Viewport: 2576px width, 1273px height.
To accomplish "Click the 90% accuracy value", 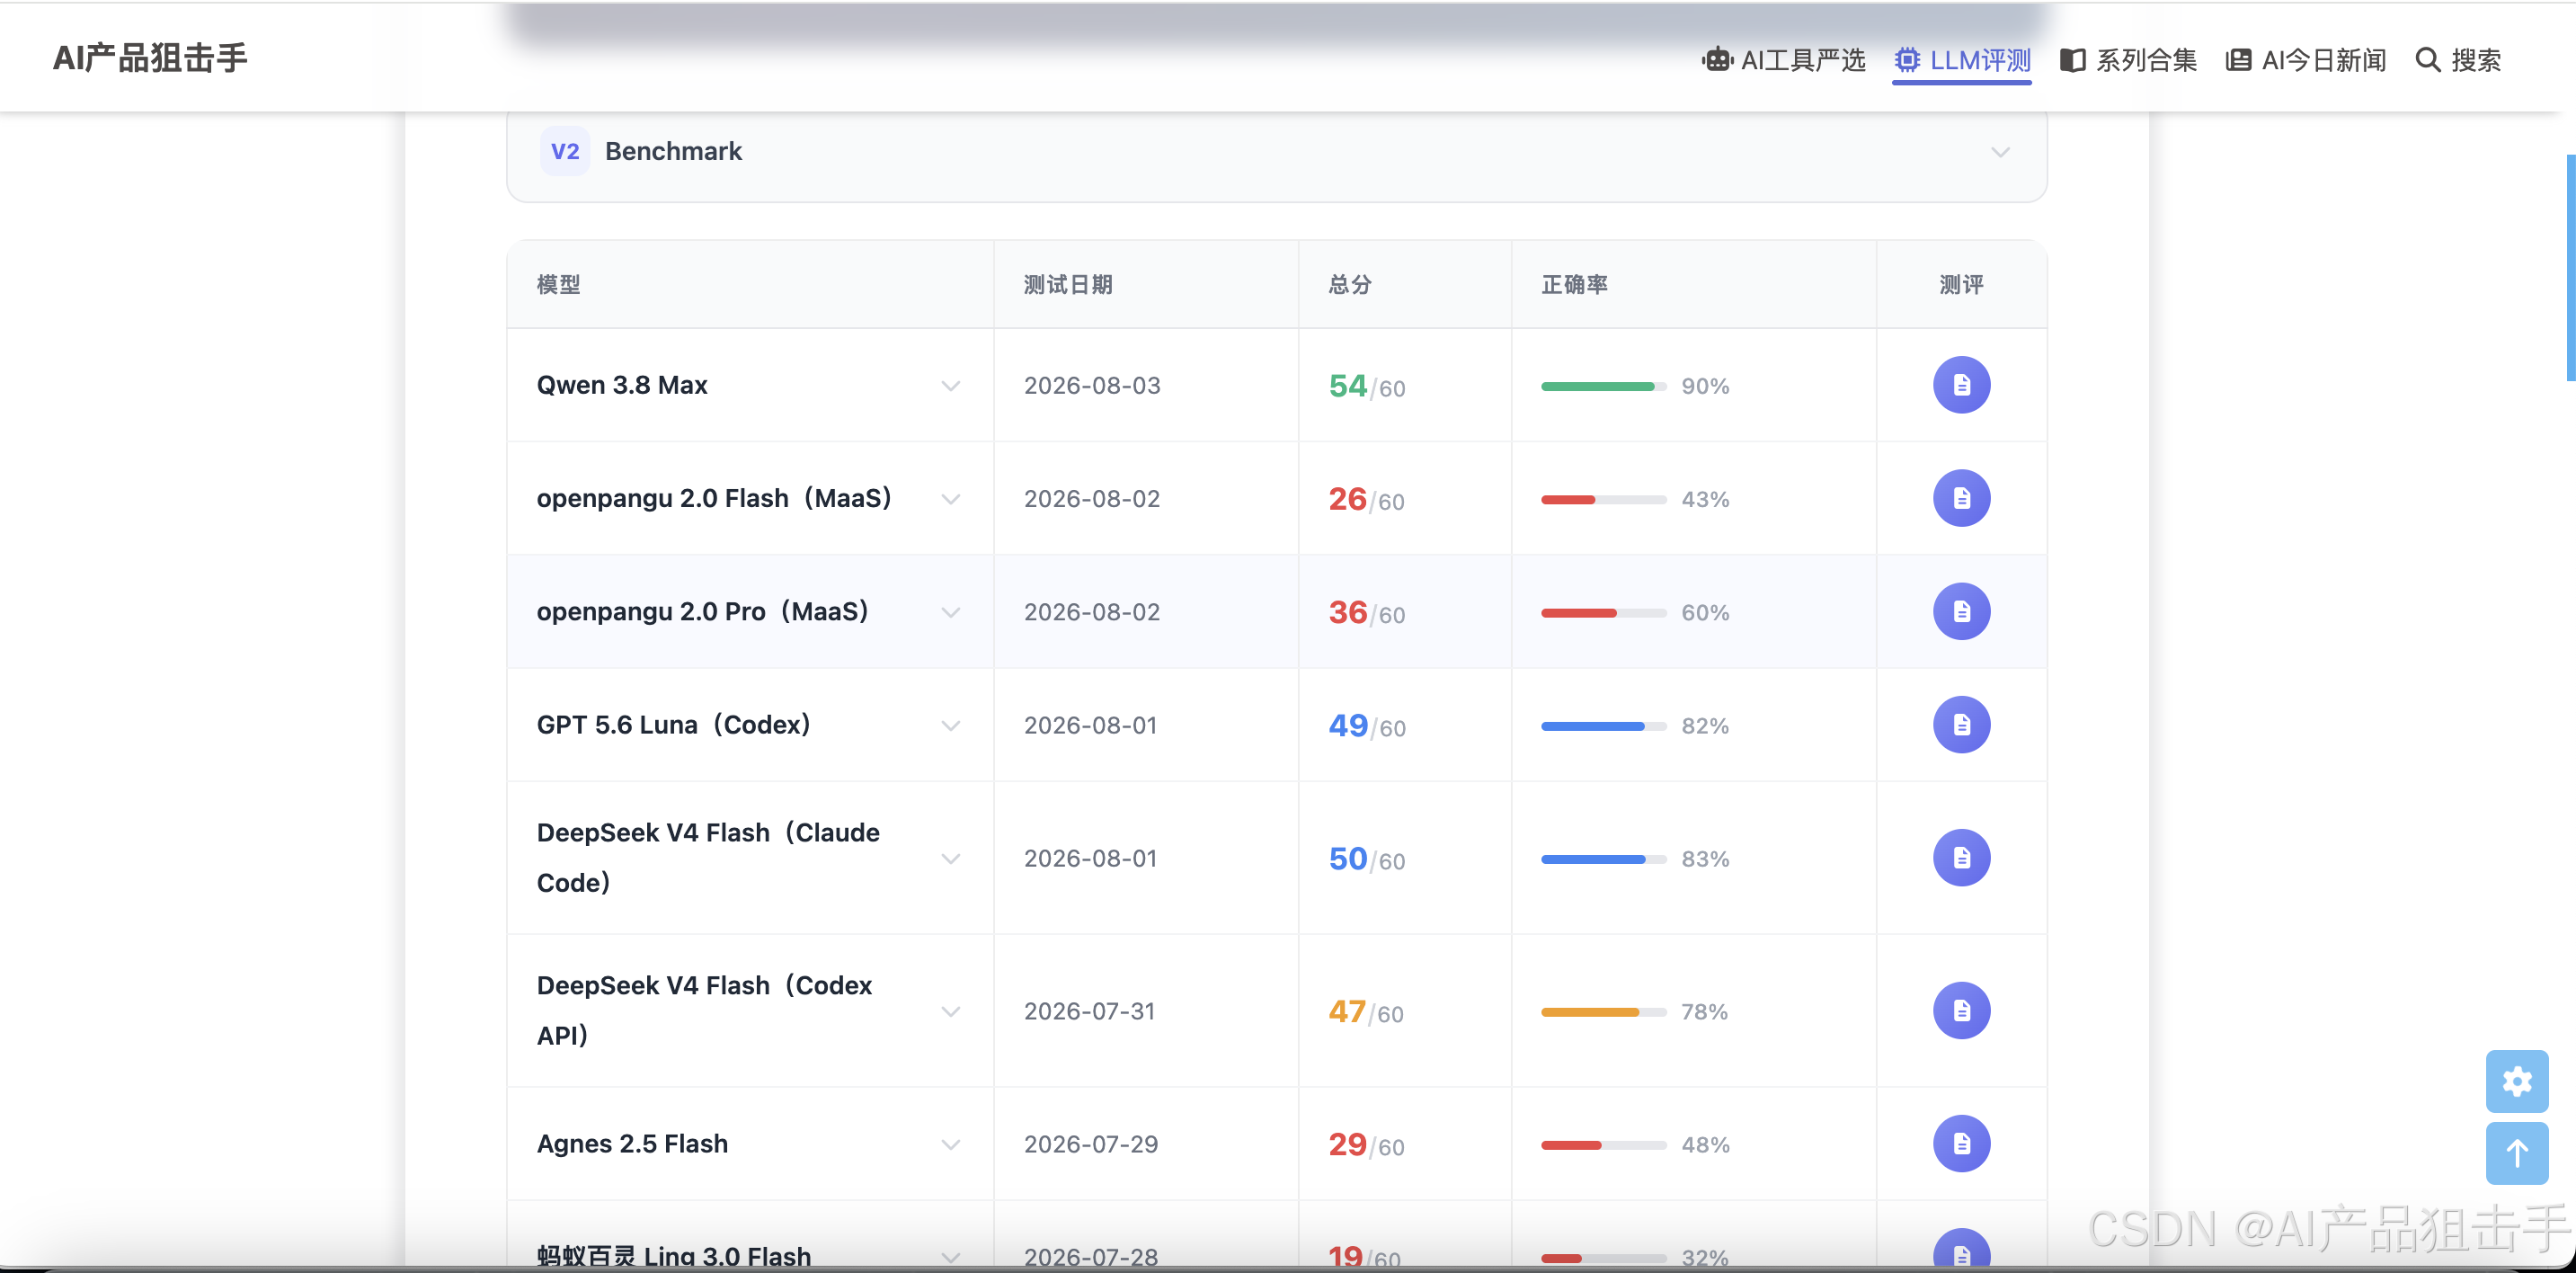I will point(1705,386).
